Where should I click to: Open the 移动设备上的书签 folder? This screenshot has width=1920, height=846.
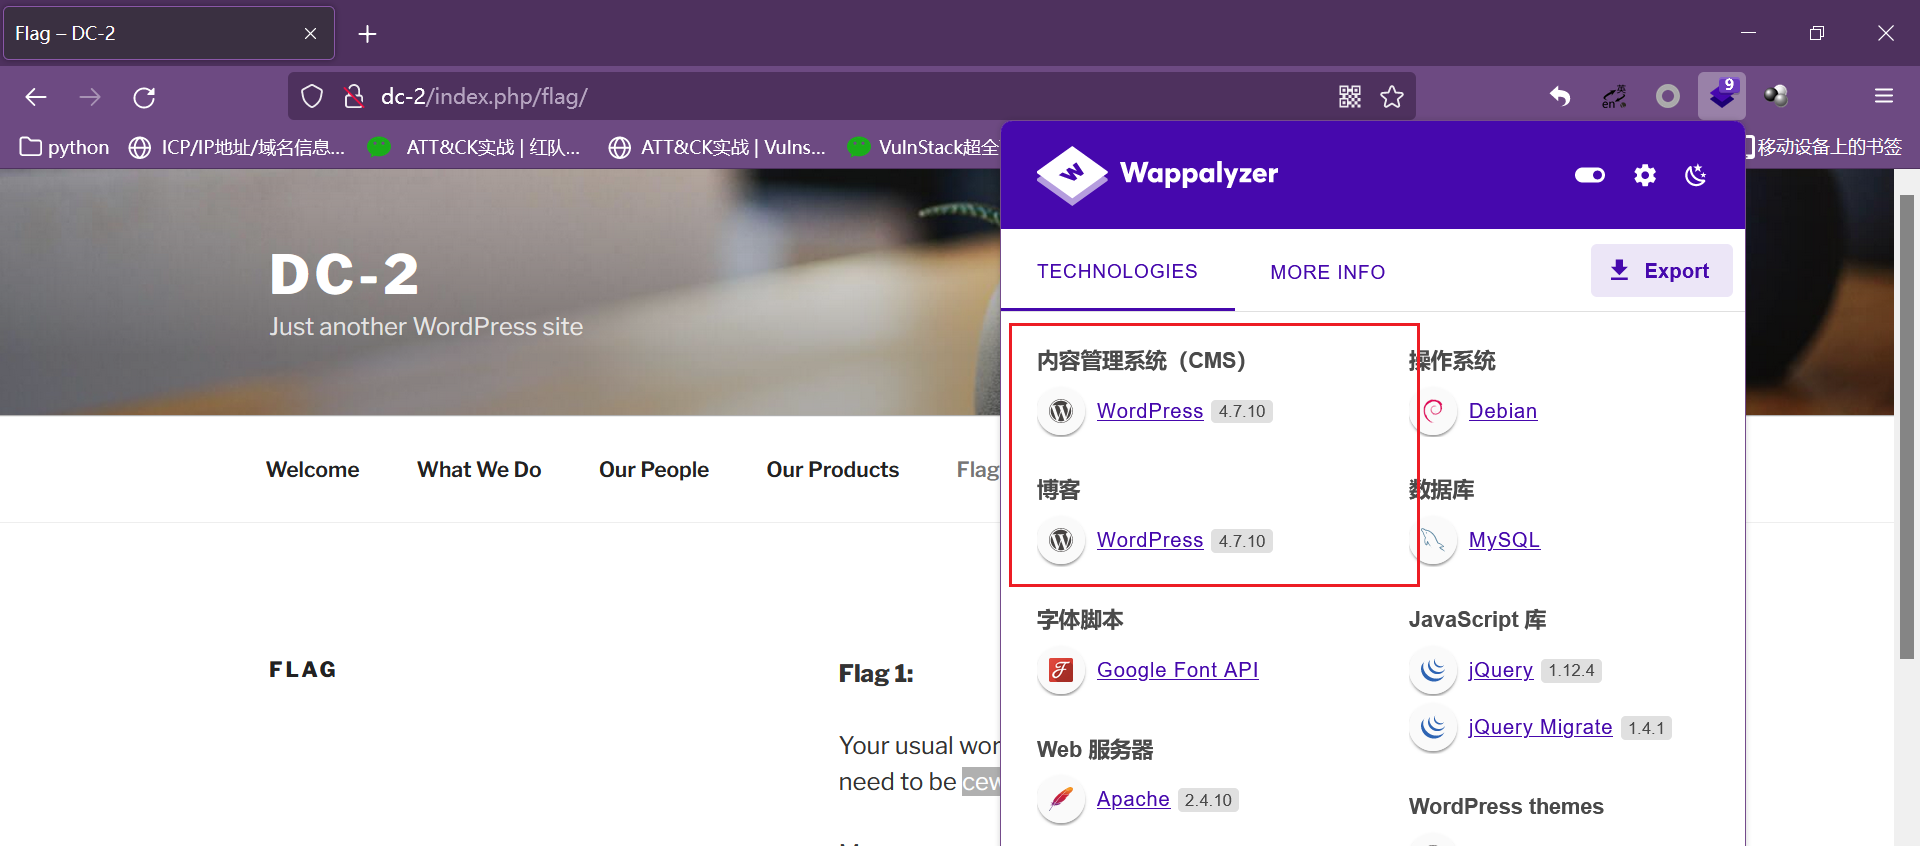1824,147
